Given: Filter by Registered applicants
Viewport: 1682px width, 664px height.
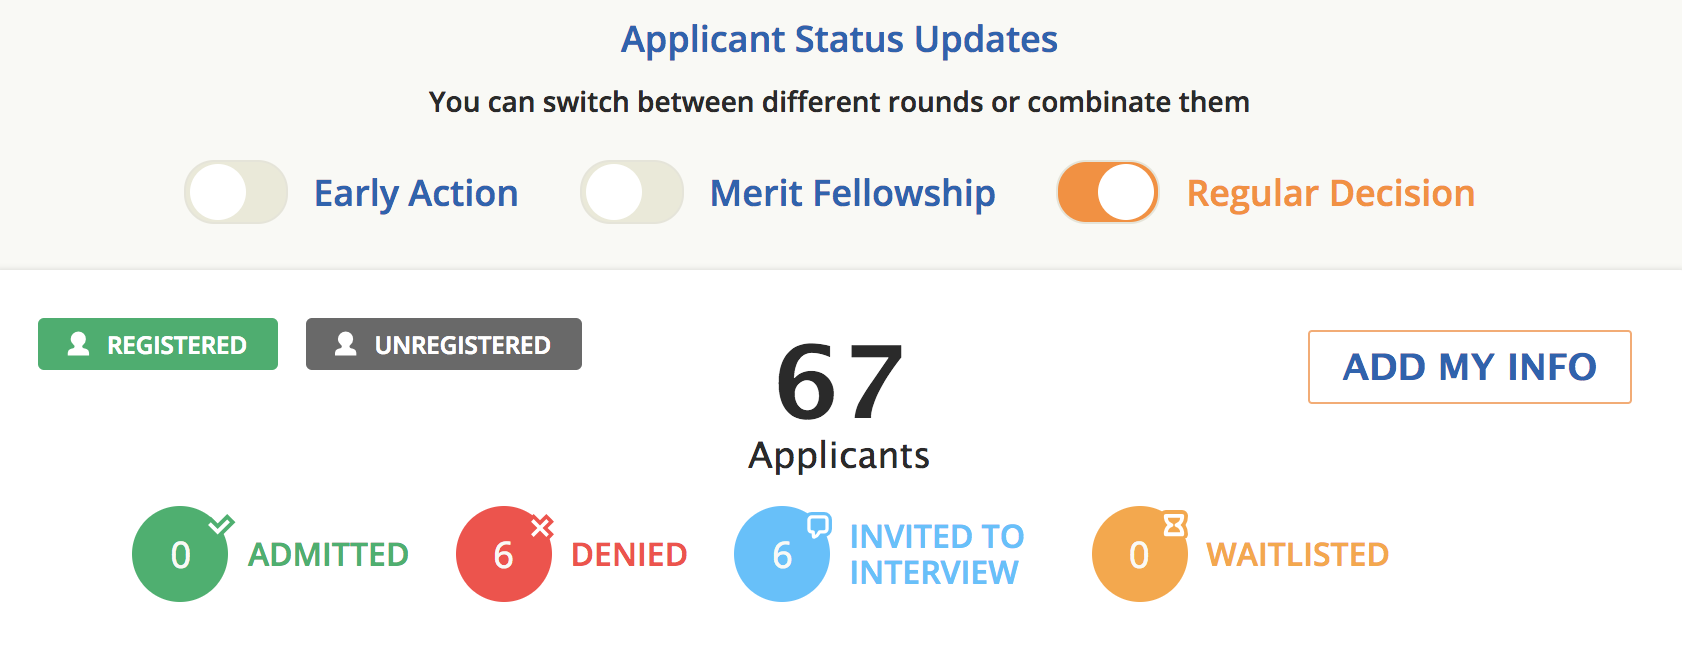Looking at the screenshot, I should point(158,344).
